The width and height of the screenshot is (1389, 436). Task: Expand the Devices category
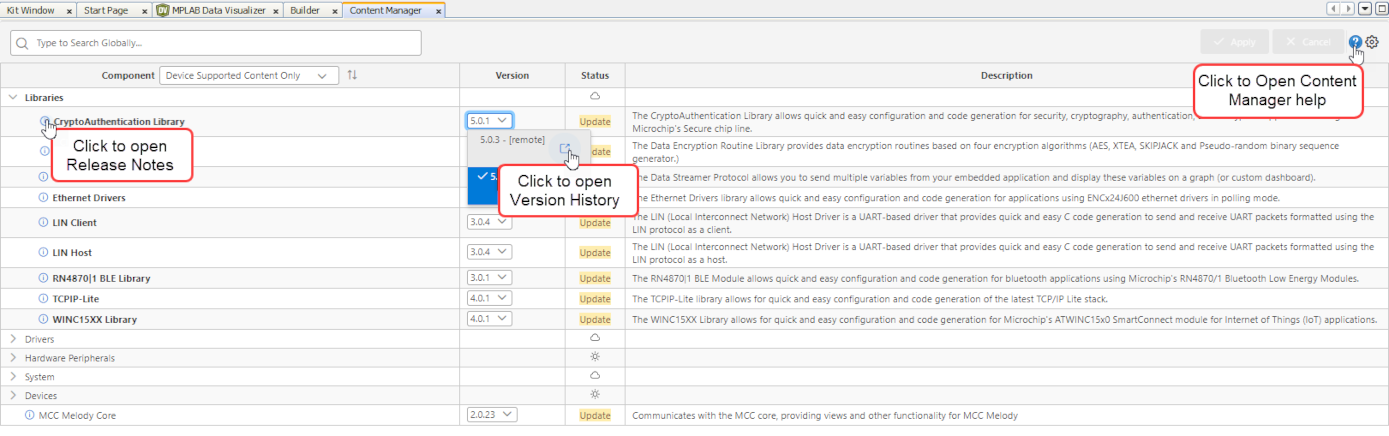(13, 396)
